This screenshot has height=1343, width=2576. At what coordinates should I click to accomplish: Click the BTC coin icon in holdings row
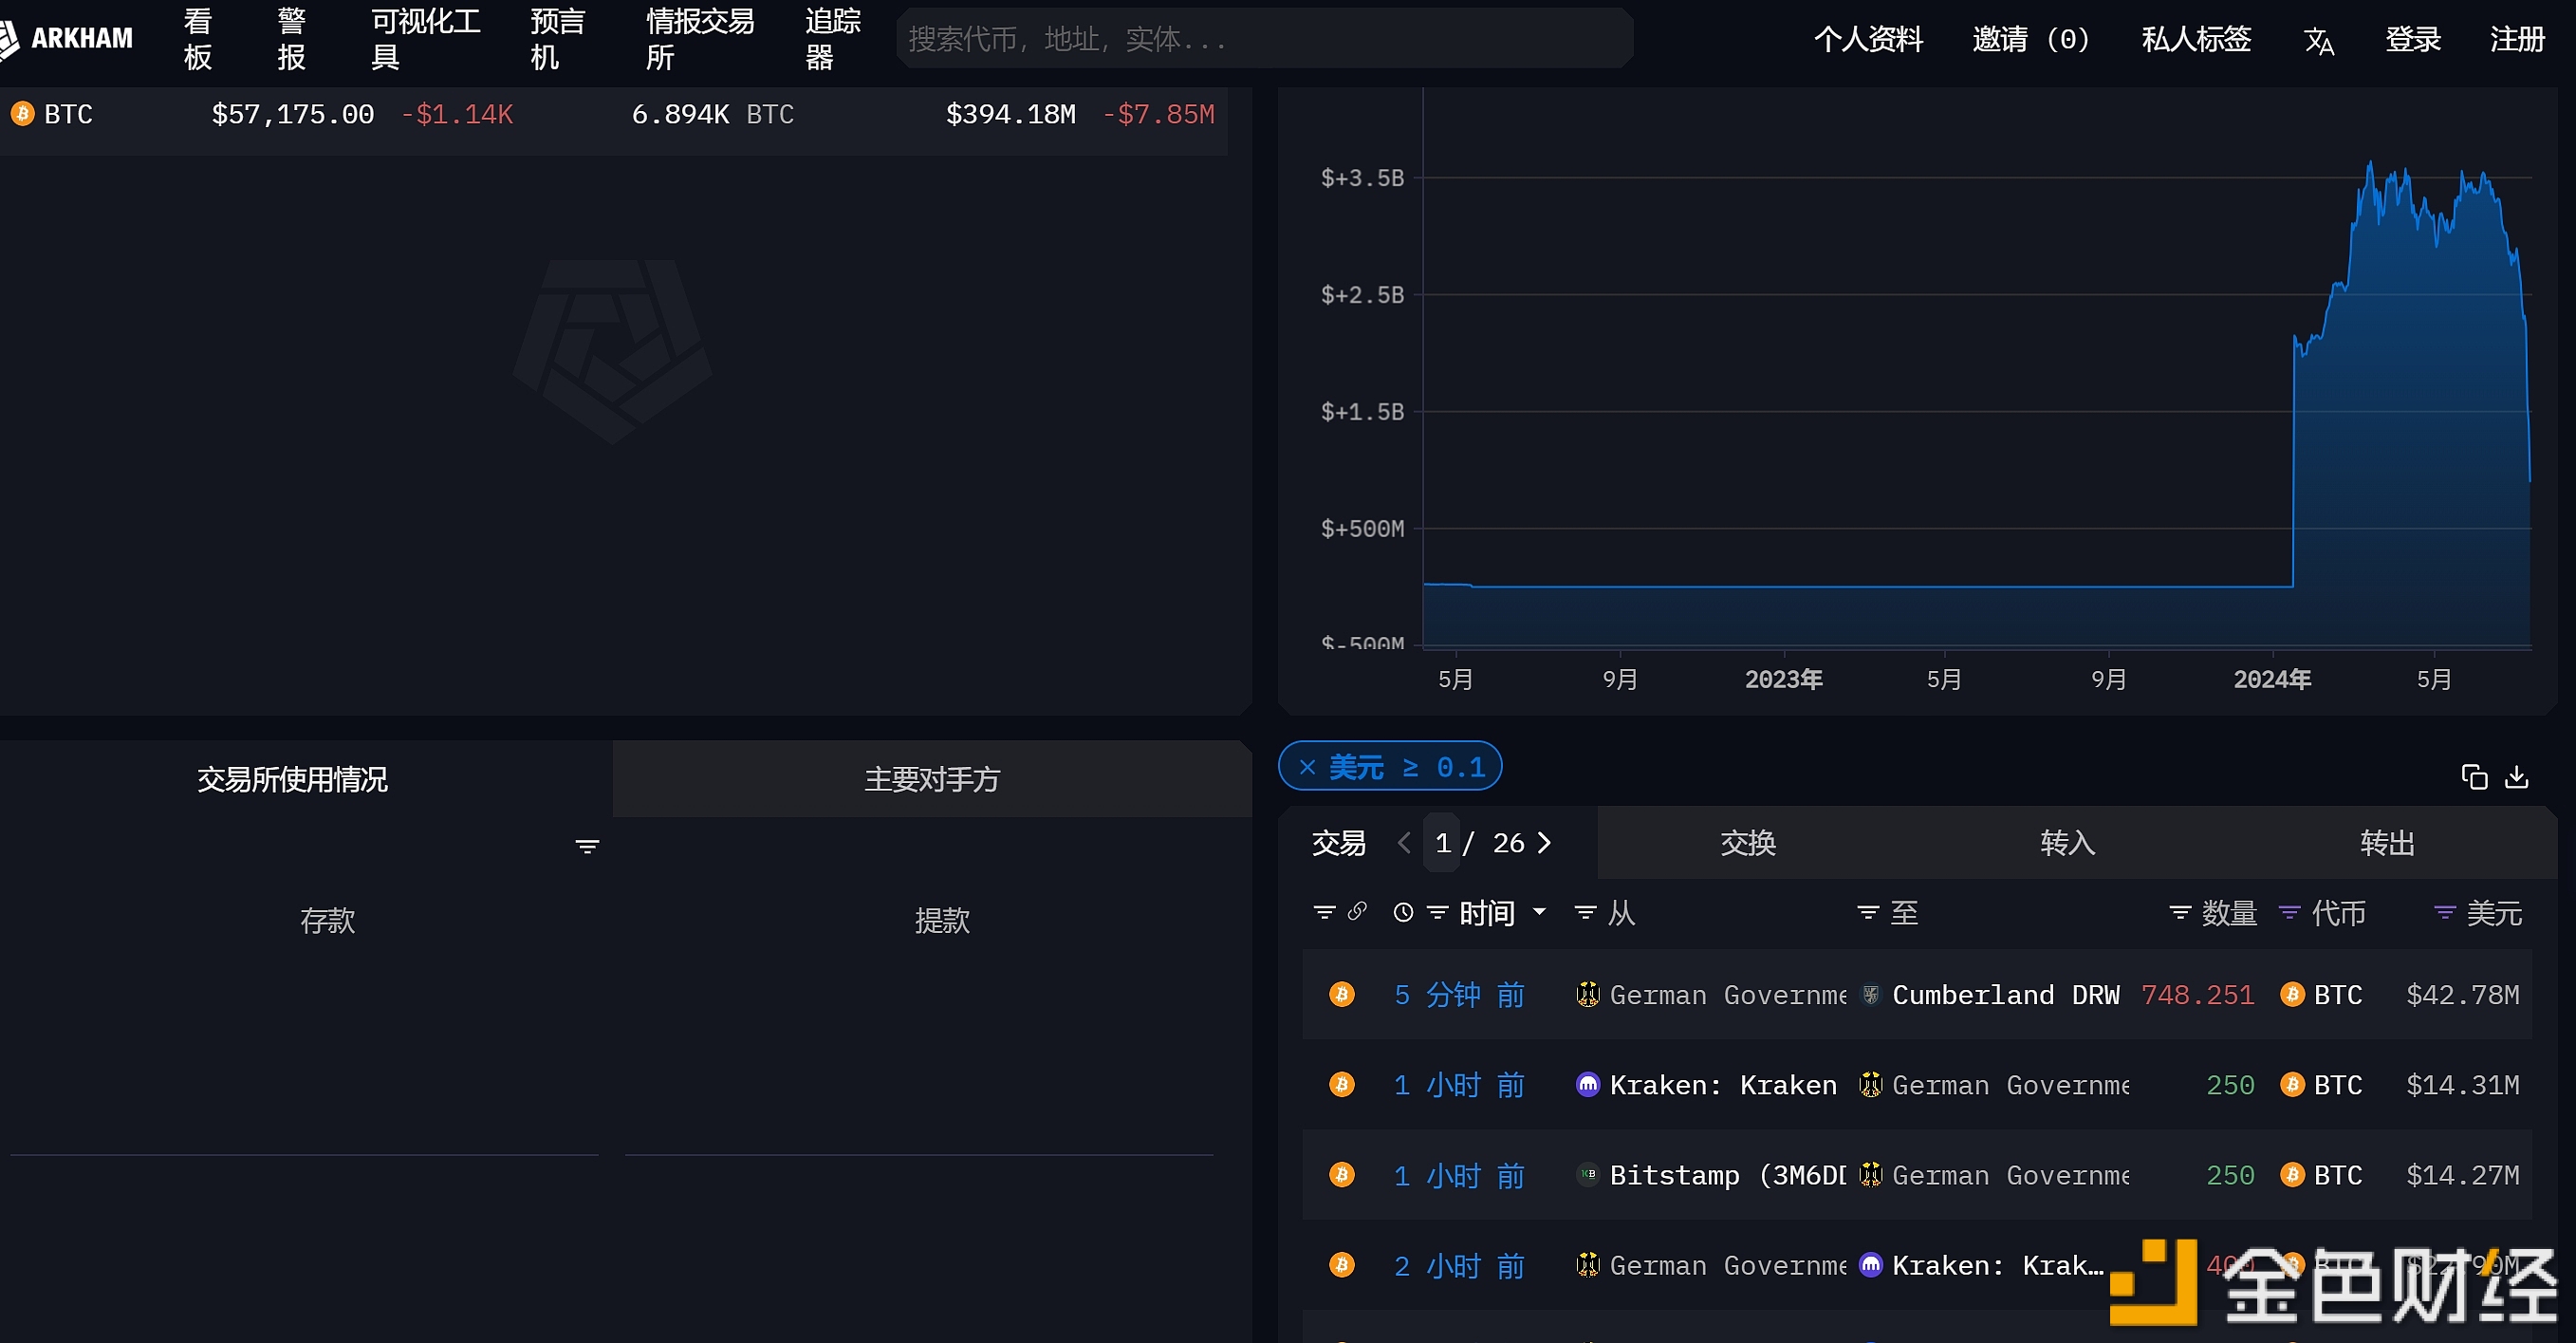(22, 114)
